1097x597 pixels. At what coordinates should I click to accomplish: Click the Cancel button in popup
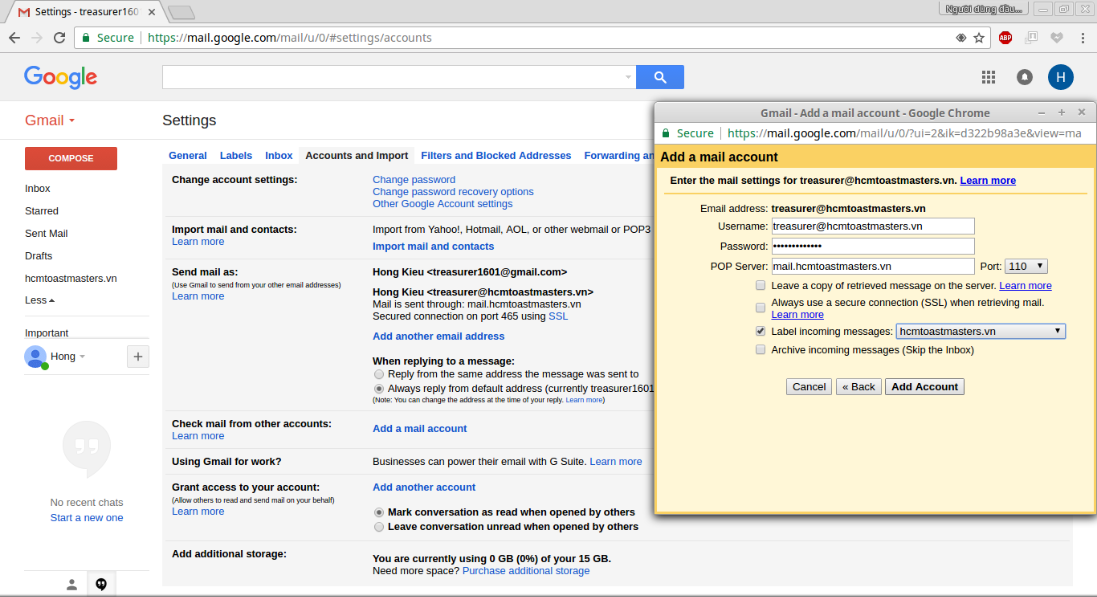[x=809, y=386]
